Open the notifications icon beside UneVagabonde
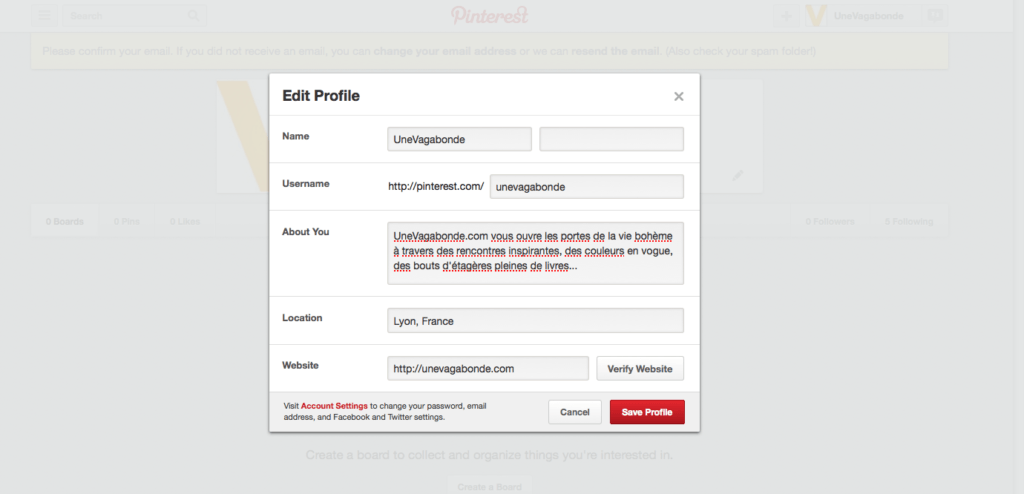 pyautogui.click(x=935, y=16)
